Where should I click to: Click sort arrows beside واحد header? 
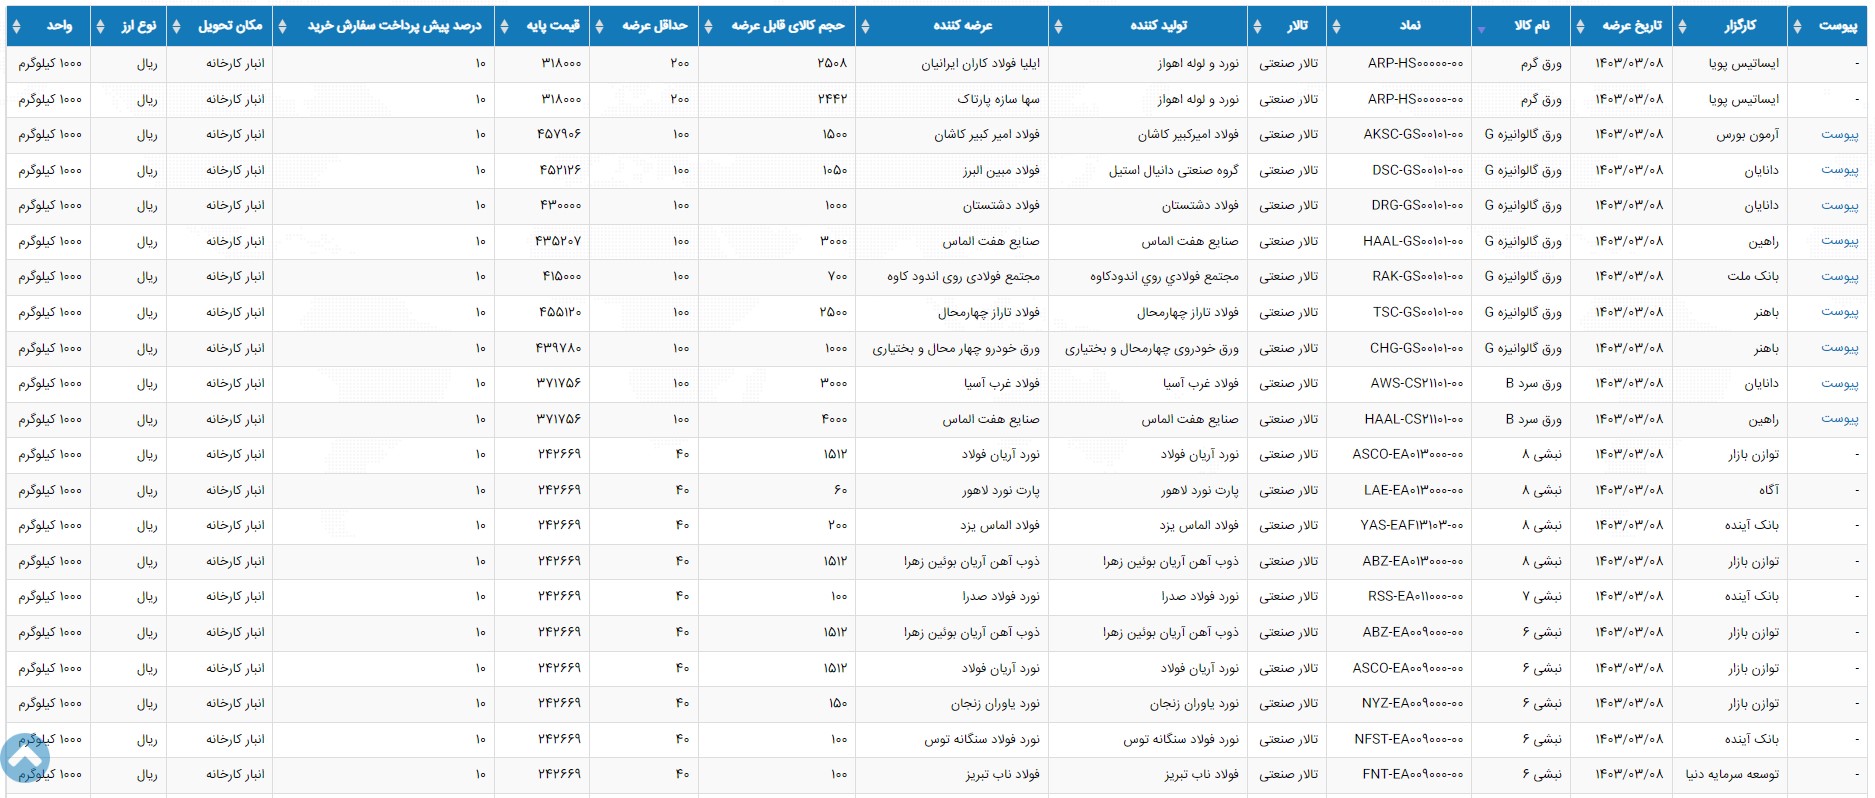click(17, 27)
